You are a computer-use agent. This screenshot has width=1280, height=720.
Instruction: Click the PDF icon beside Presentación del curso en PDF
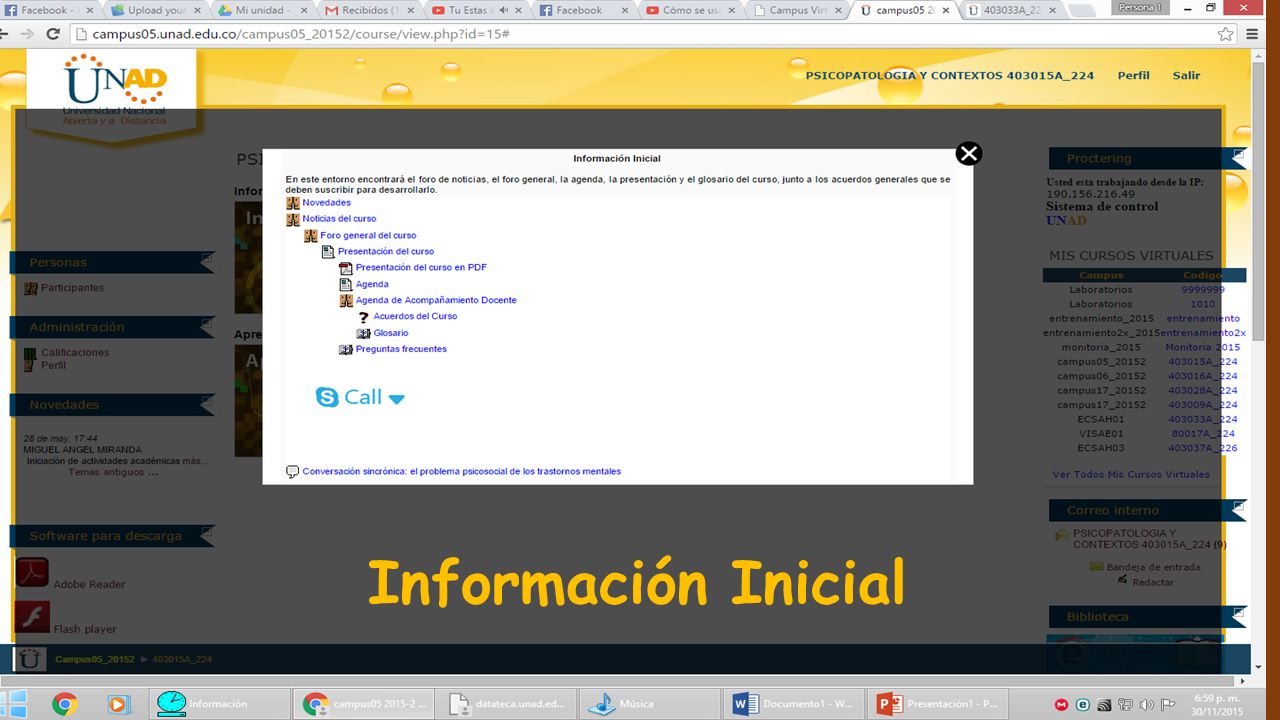(346, 268)
